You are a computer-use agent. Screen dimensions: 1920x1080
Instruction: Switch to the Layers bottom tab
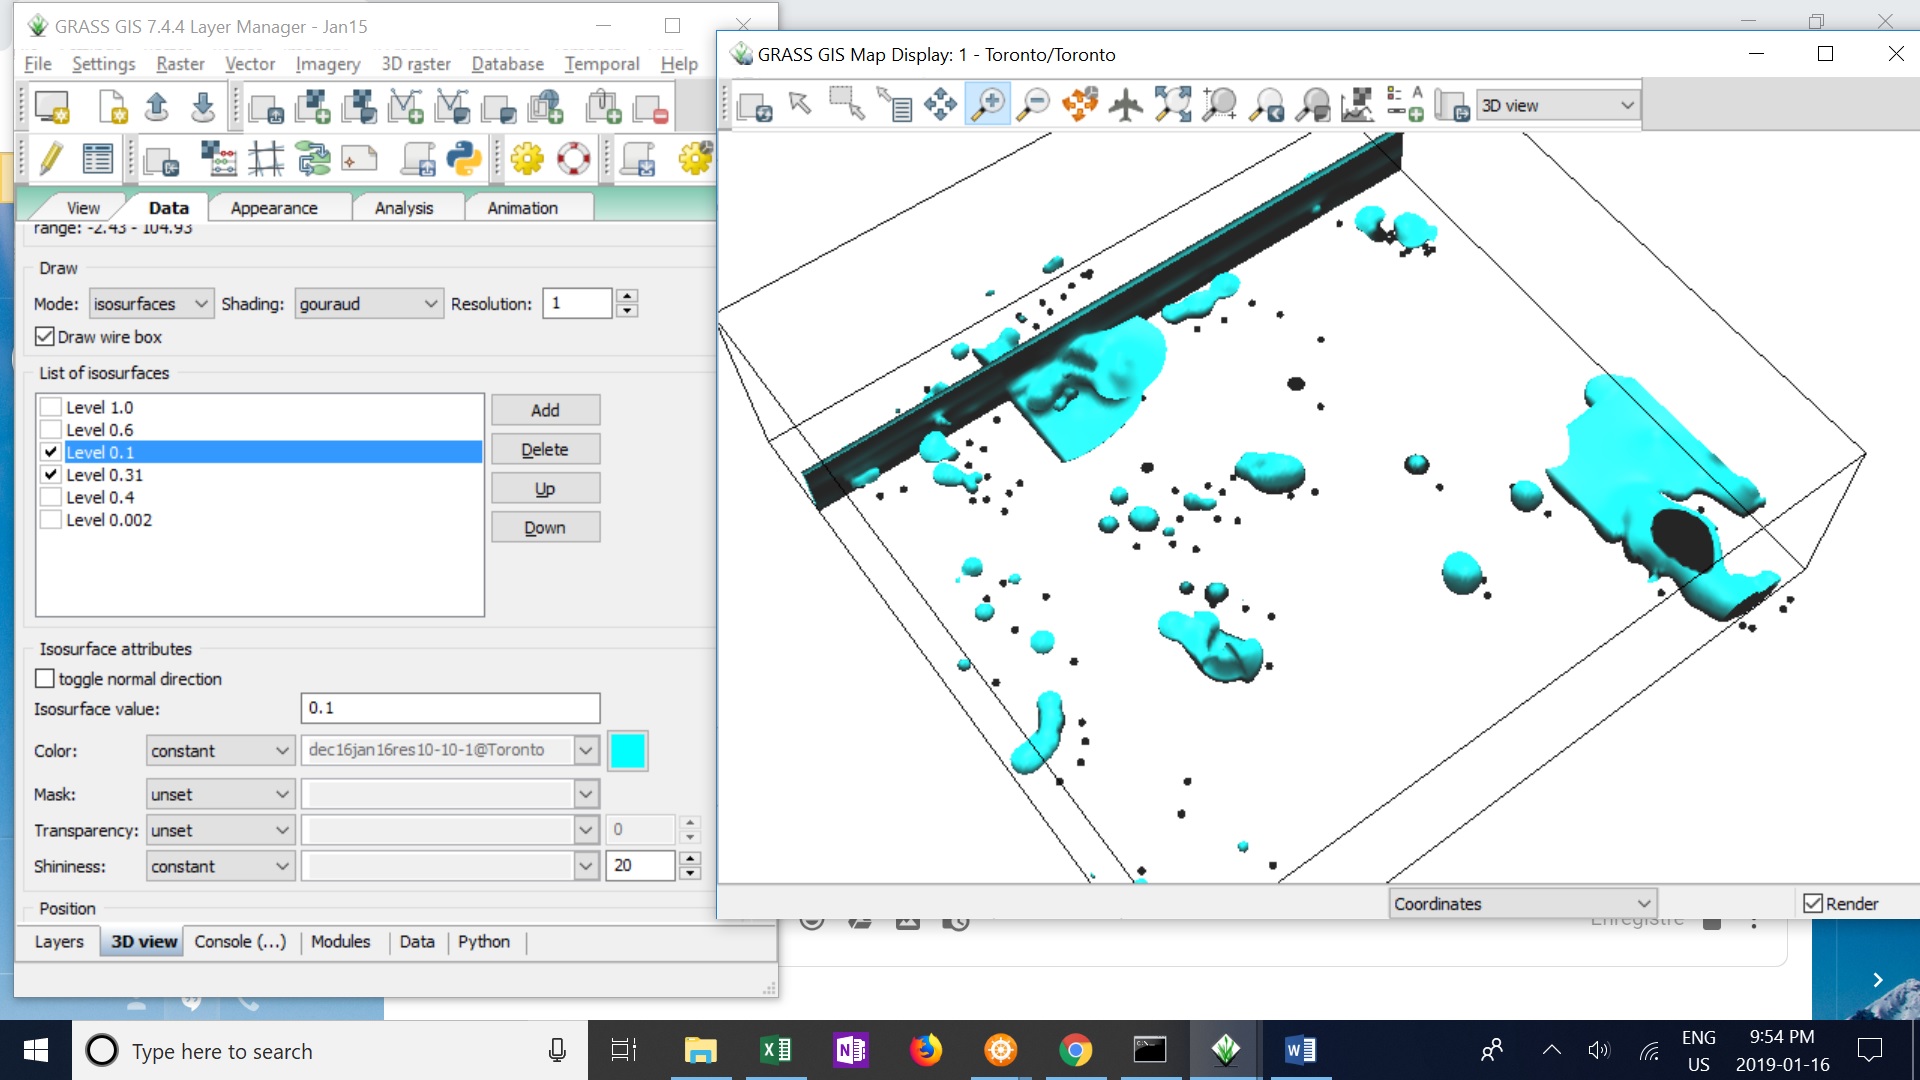click(59, 942)
